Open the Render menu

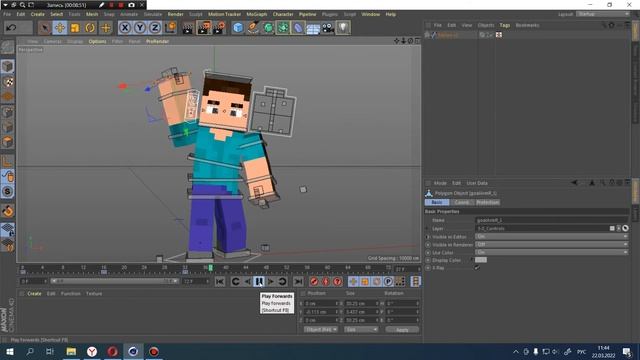[x=176, y=14]
